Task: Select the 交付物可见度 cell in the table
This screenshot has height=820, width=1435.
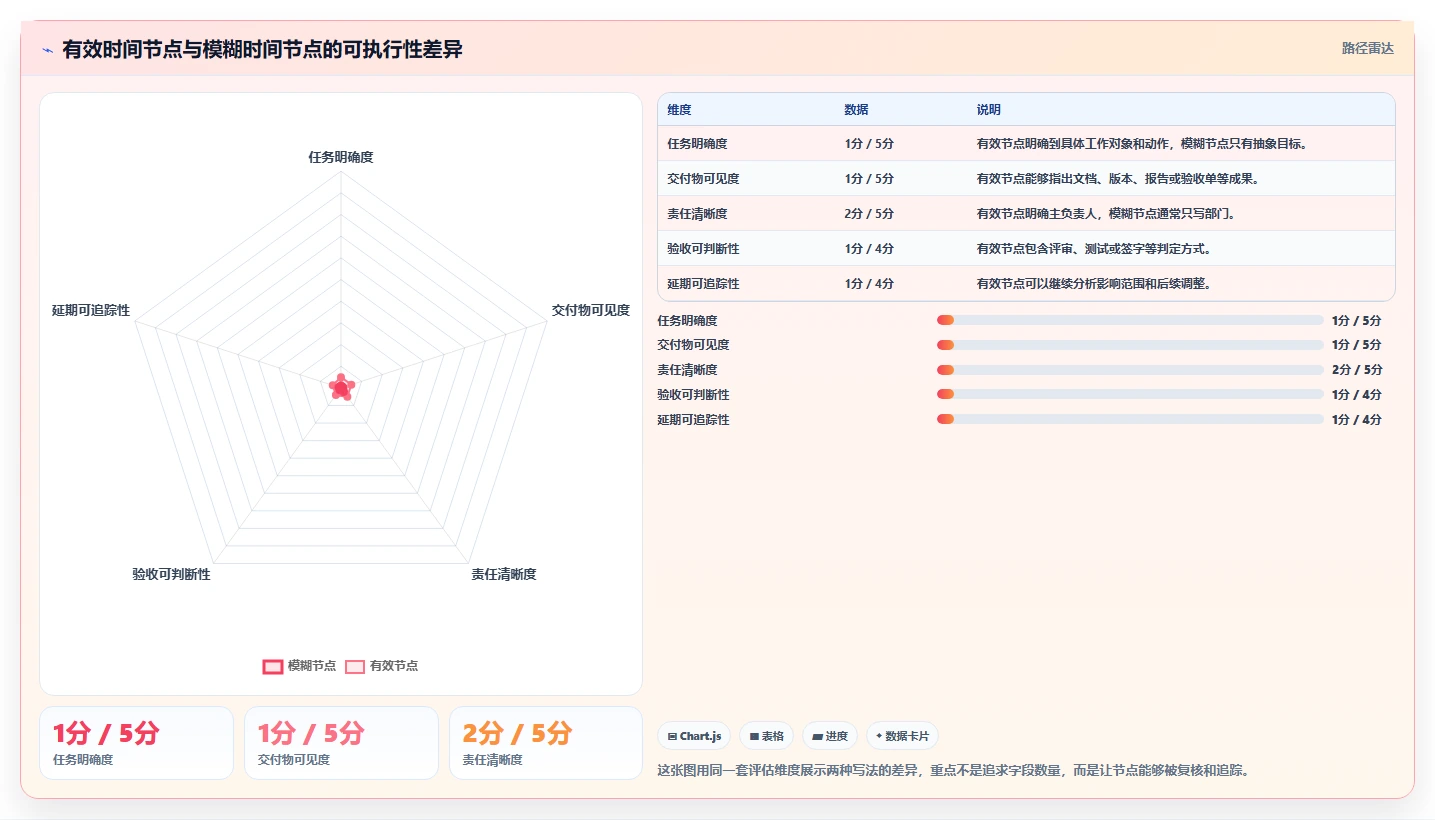Action: (x=703, y=179)
